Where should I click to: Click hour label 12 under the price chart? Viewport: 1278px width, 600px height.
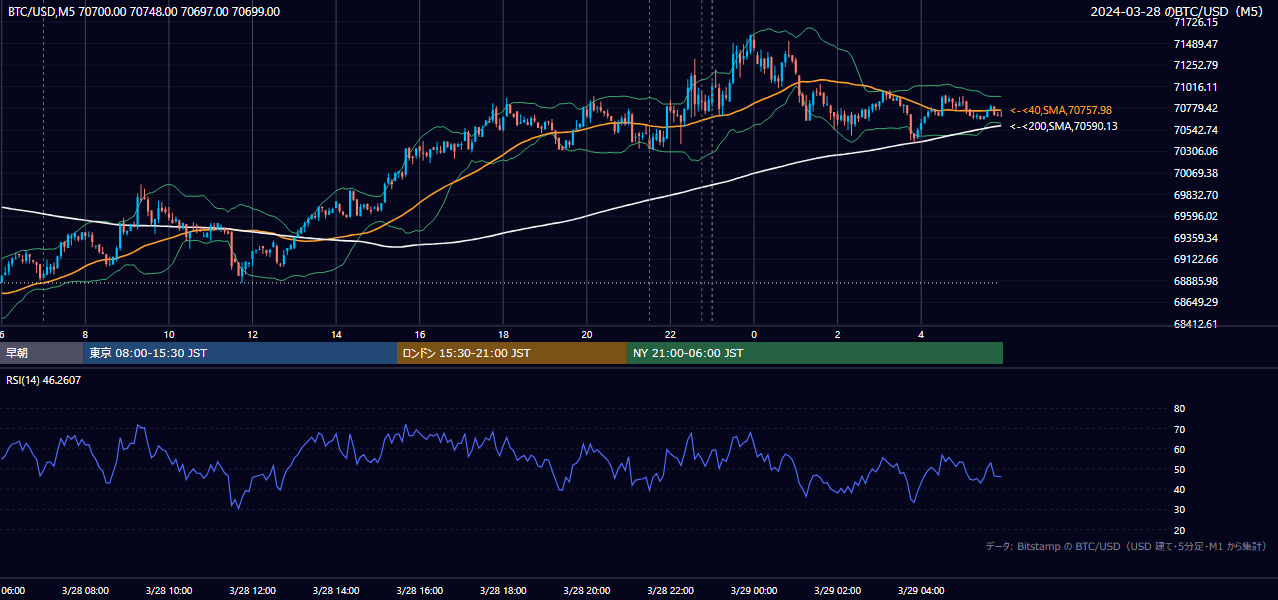point(252,334)
